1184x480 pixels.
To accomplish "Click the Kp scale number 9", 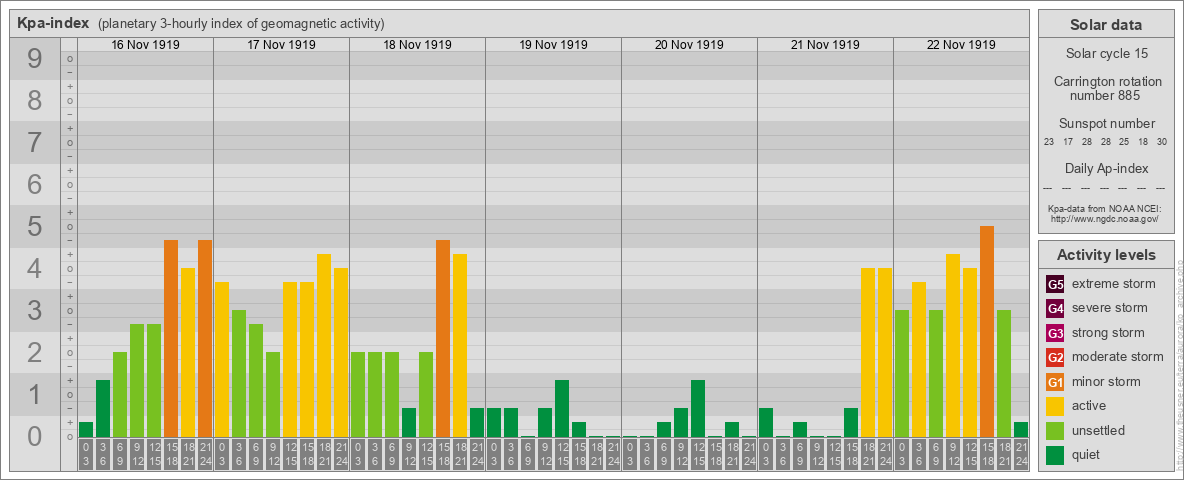I will (x=35, y=59).
